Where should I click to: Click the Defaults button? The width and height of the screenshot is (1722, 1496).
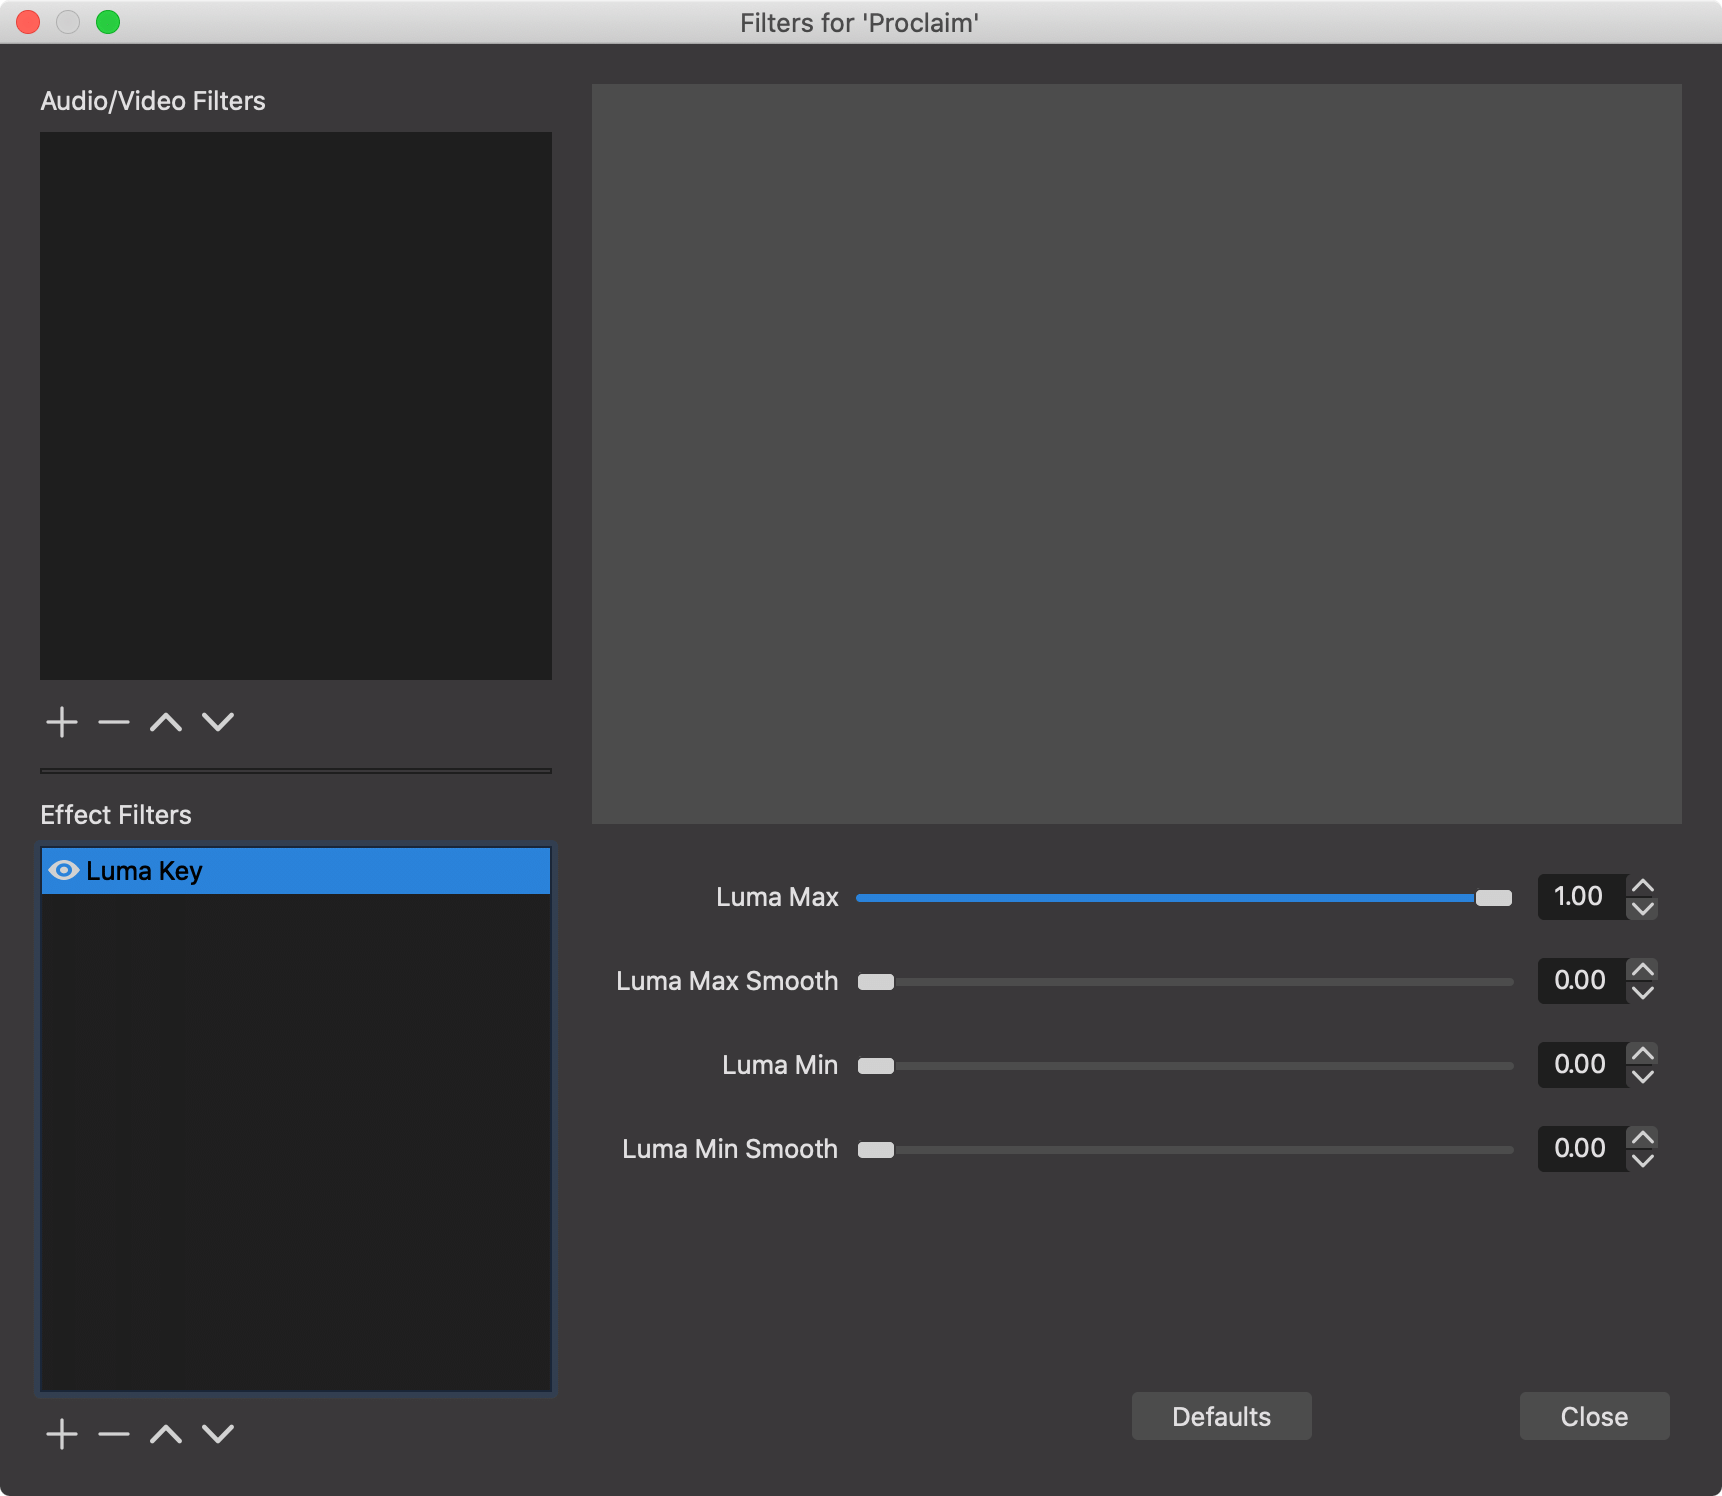coord(1221,1416)
